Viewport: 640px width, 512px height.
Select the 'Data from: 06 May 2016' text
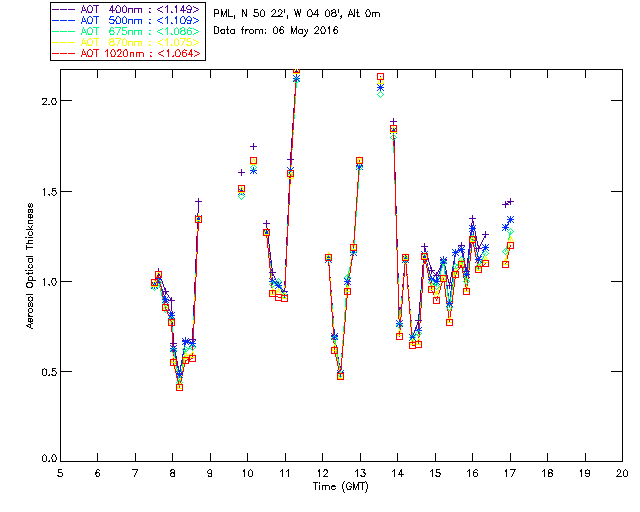coord(276,31)
